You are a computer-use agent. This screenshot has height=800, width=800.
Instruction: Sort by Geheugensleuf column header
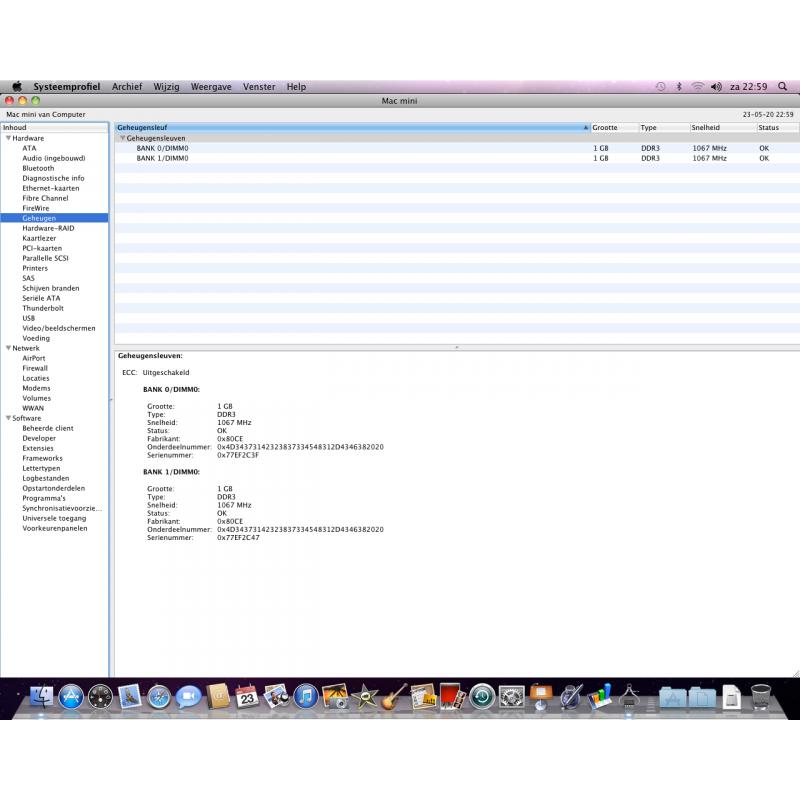352,128
